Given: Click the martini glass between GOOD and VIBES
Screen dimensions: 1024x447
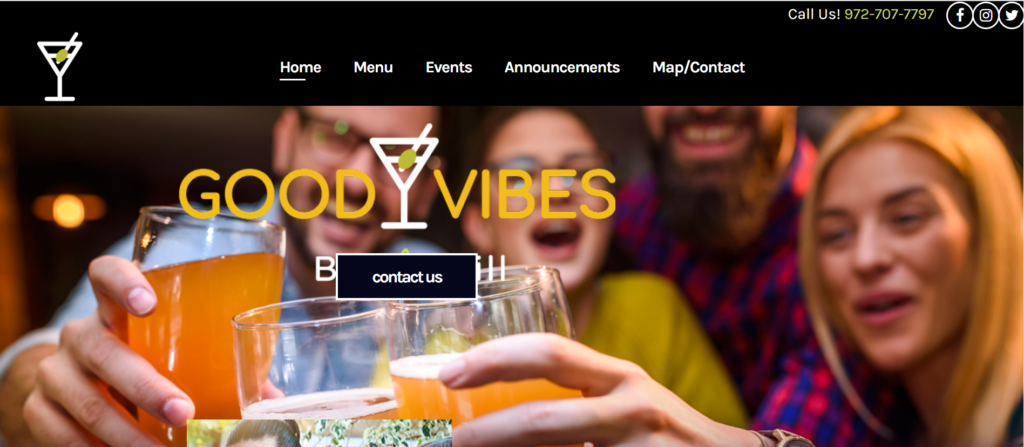Looking at the screenshot, I should (404, 176).
